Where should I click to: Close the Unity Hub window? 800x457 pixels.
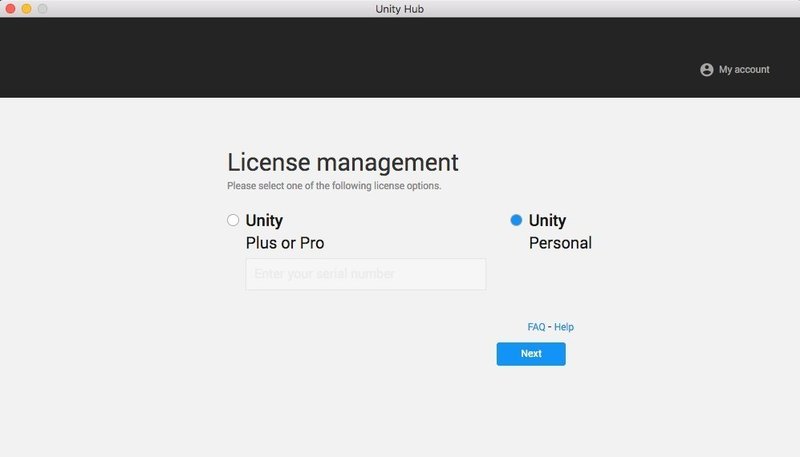(10, 9)
